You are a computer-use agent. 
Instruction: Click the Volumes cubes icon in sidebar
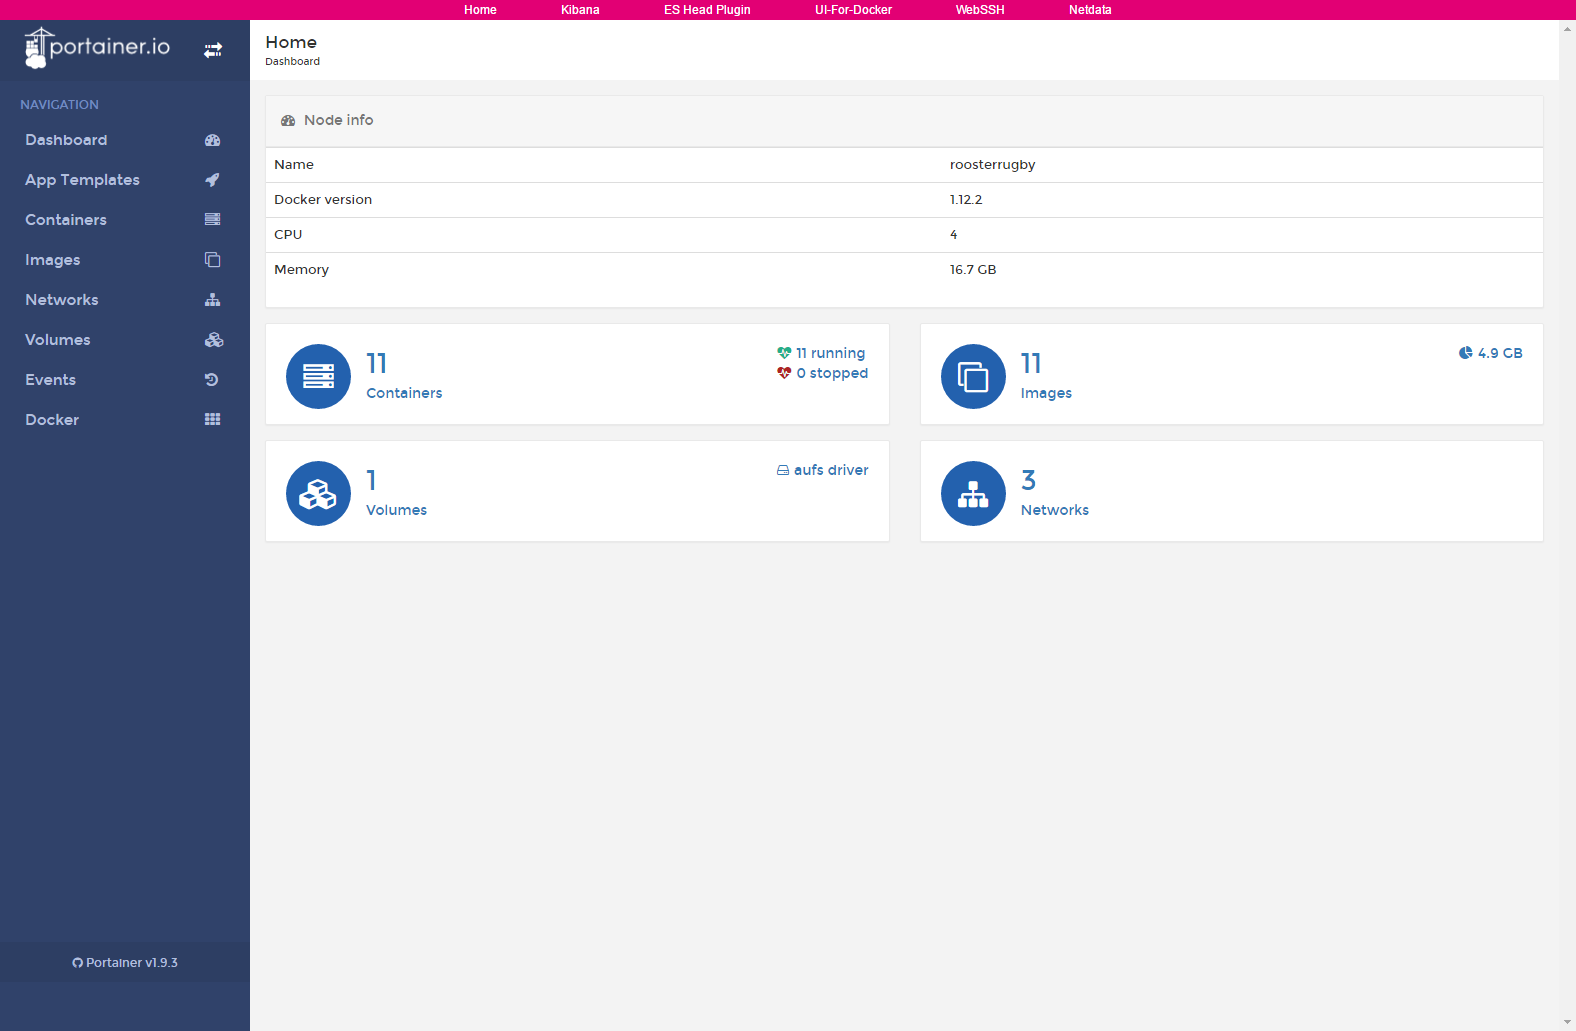point(214,340)
